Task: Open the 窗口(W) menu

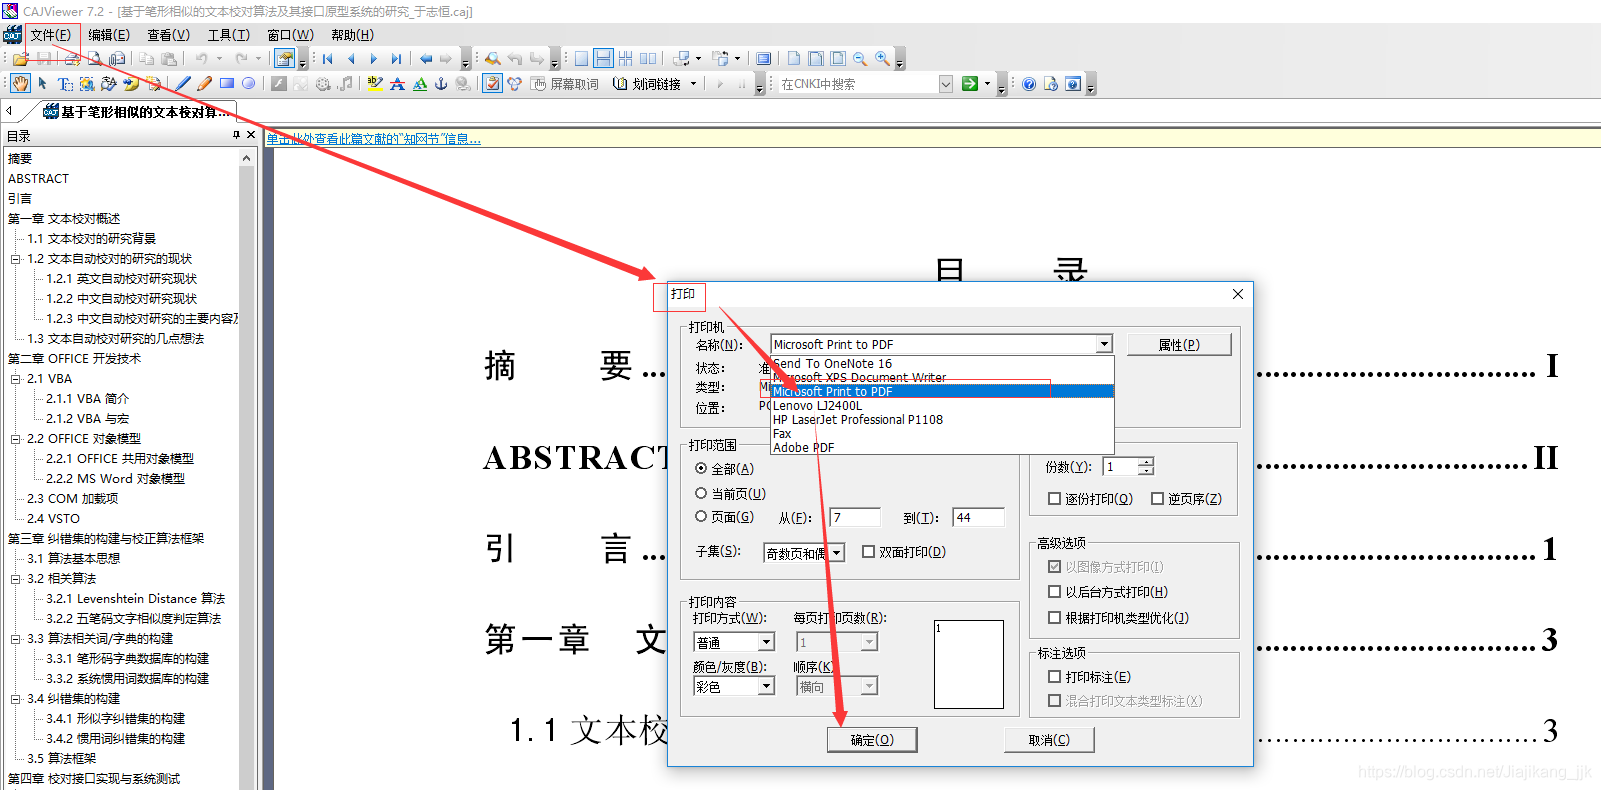Action: coord(290,35)
